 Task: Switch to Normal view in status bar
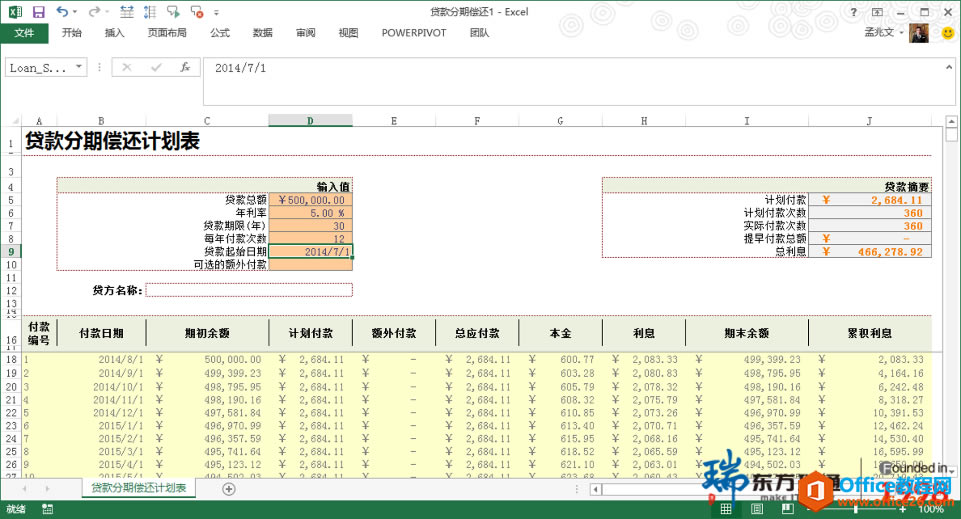[727, 509]
